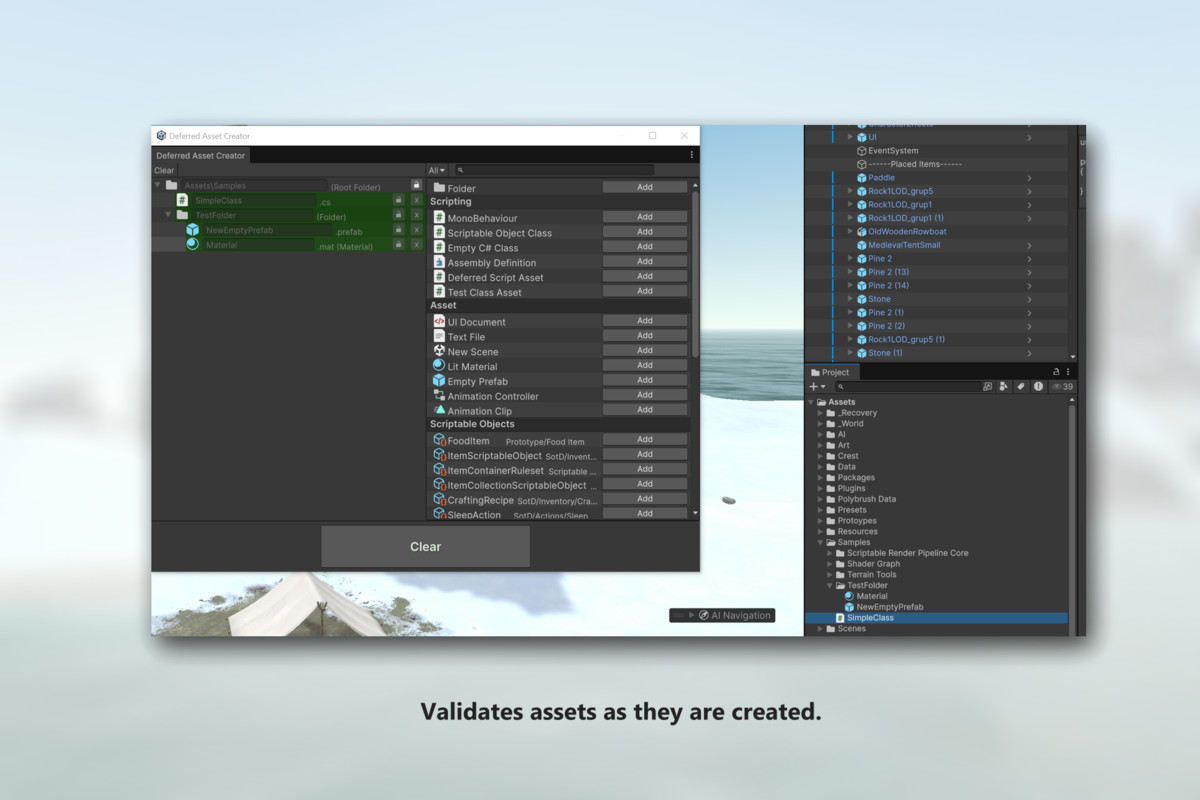Toggle the lock on the SimpleClass entry
The width and height of the screenshot is (1200, 800).
pos(397,201)
